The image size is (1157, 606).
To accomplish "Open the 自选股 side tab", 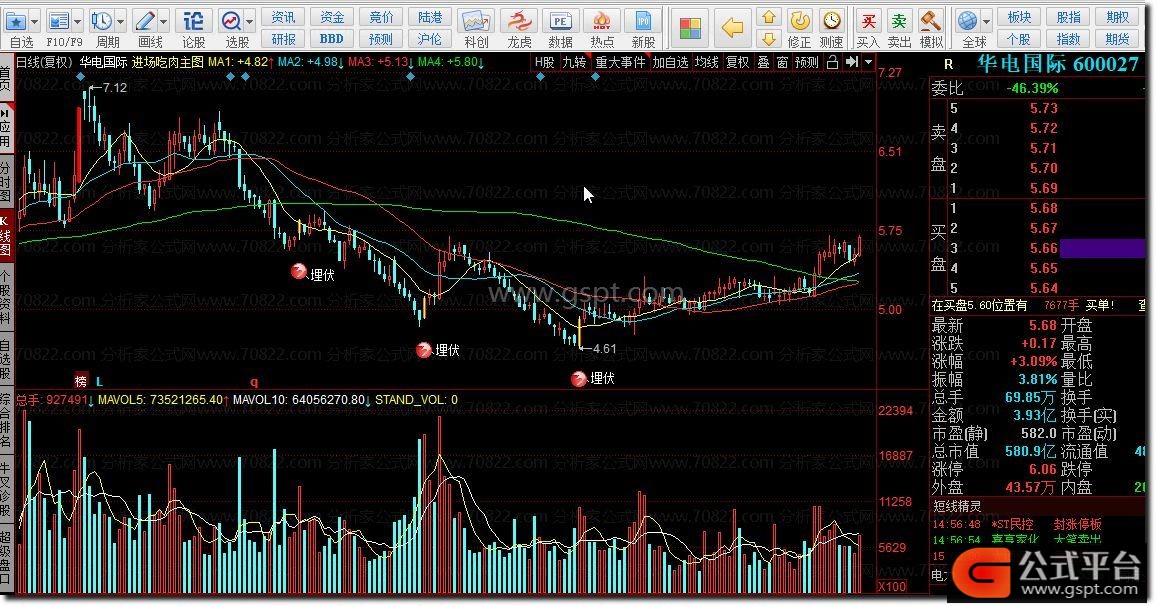I will pyautogui.click(x=6, y=359).
